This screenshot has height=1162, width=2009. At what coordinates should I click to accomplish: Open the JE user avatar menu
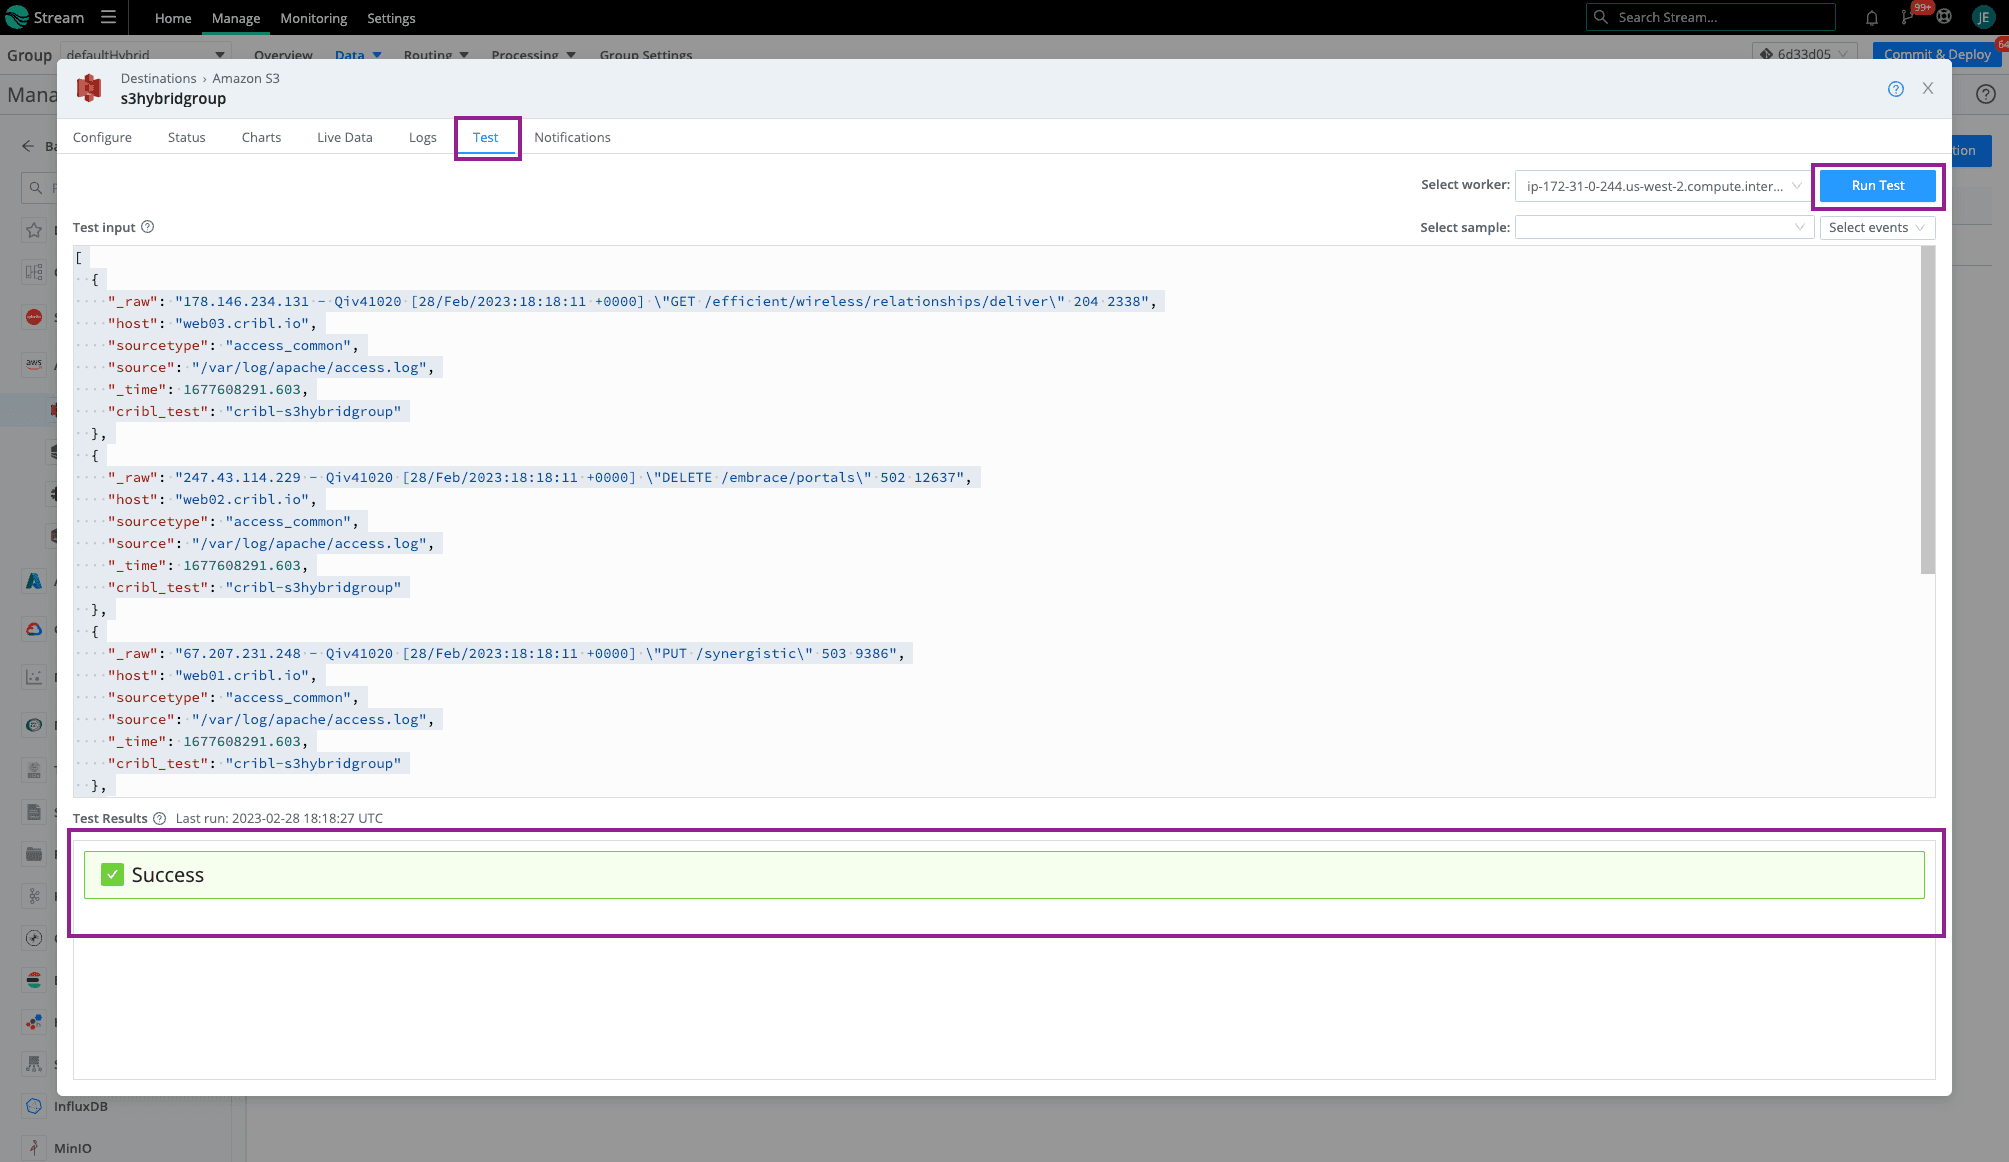pos(1983,17)
